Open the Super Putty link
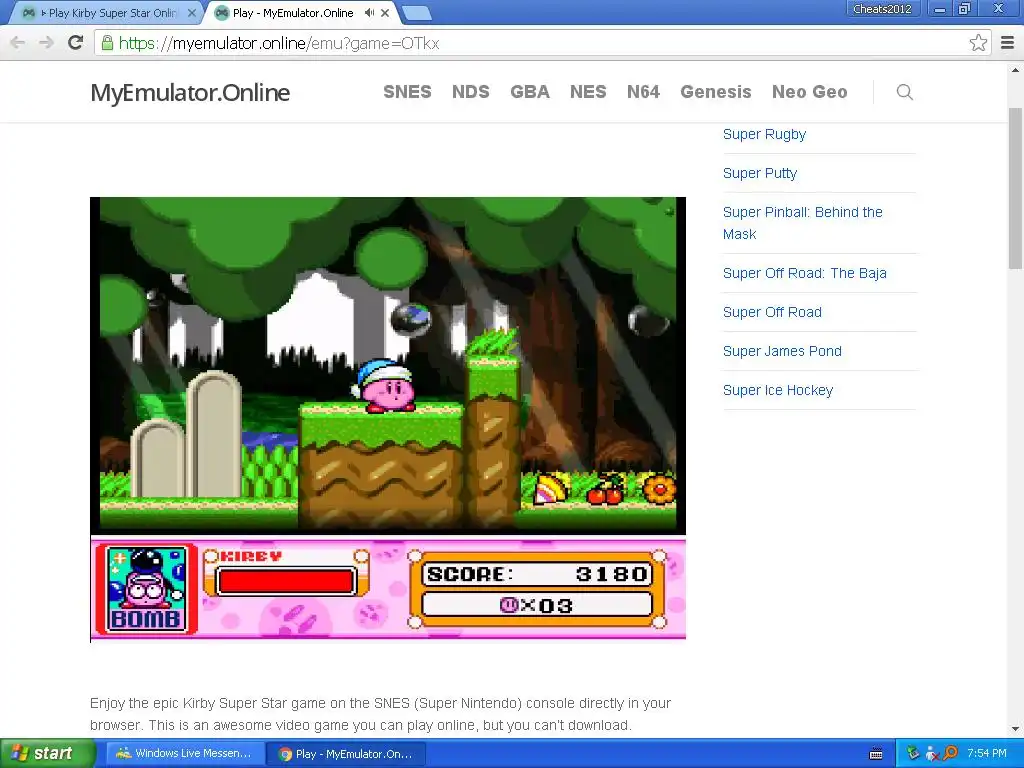The height and width of the screenshot is (768, 1024). click(x=760, y=173)
